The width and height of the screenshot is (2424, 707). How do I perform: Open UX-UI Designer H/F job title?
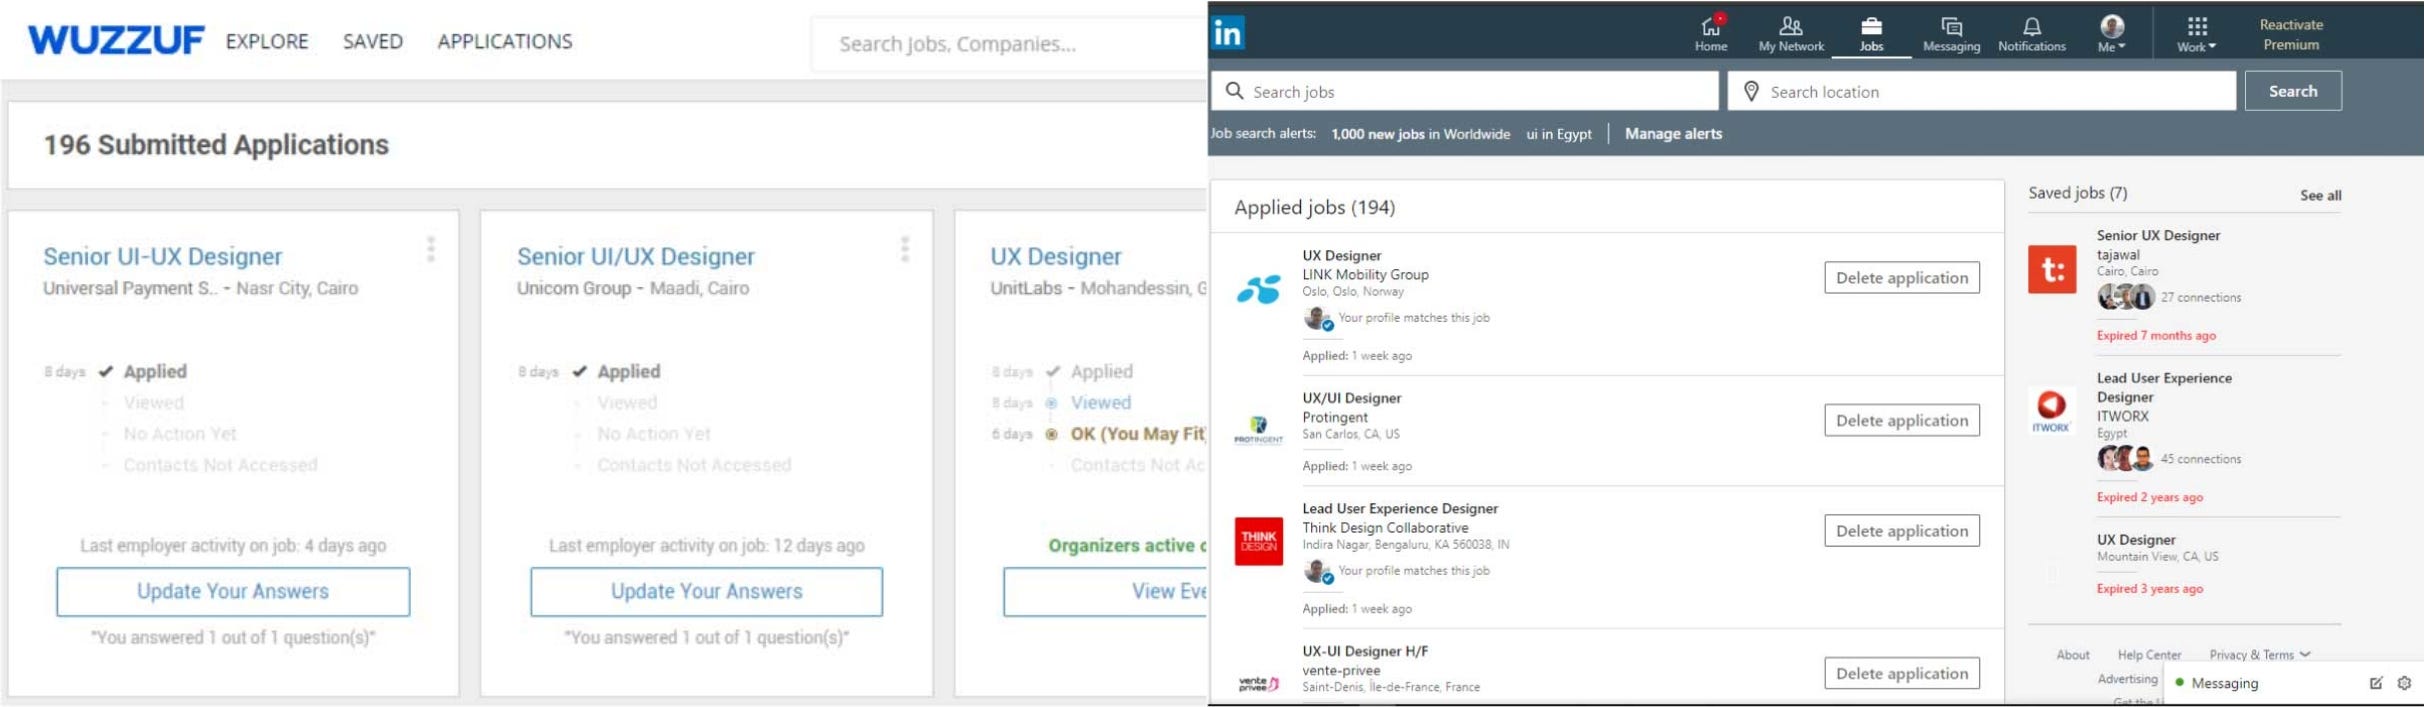[x=1365, y=651]
